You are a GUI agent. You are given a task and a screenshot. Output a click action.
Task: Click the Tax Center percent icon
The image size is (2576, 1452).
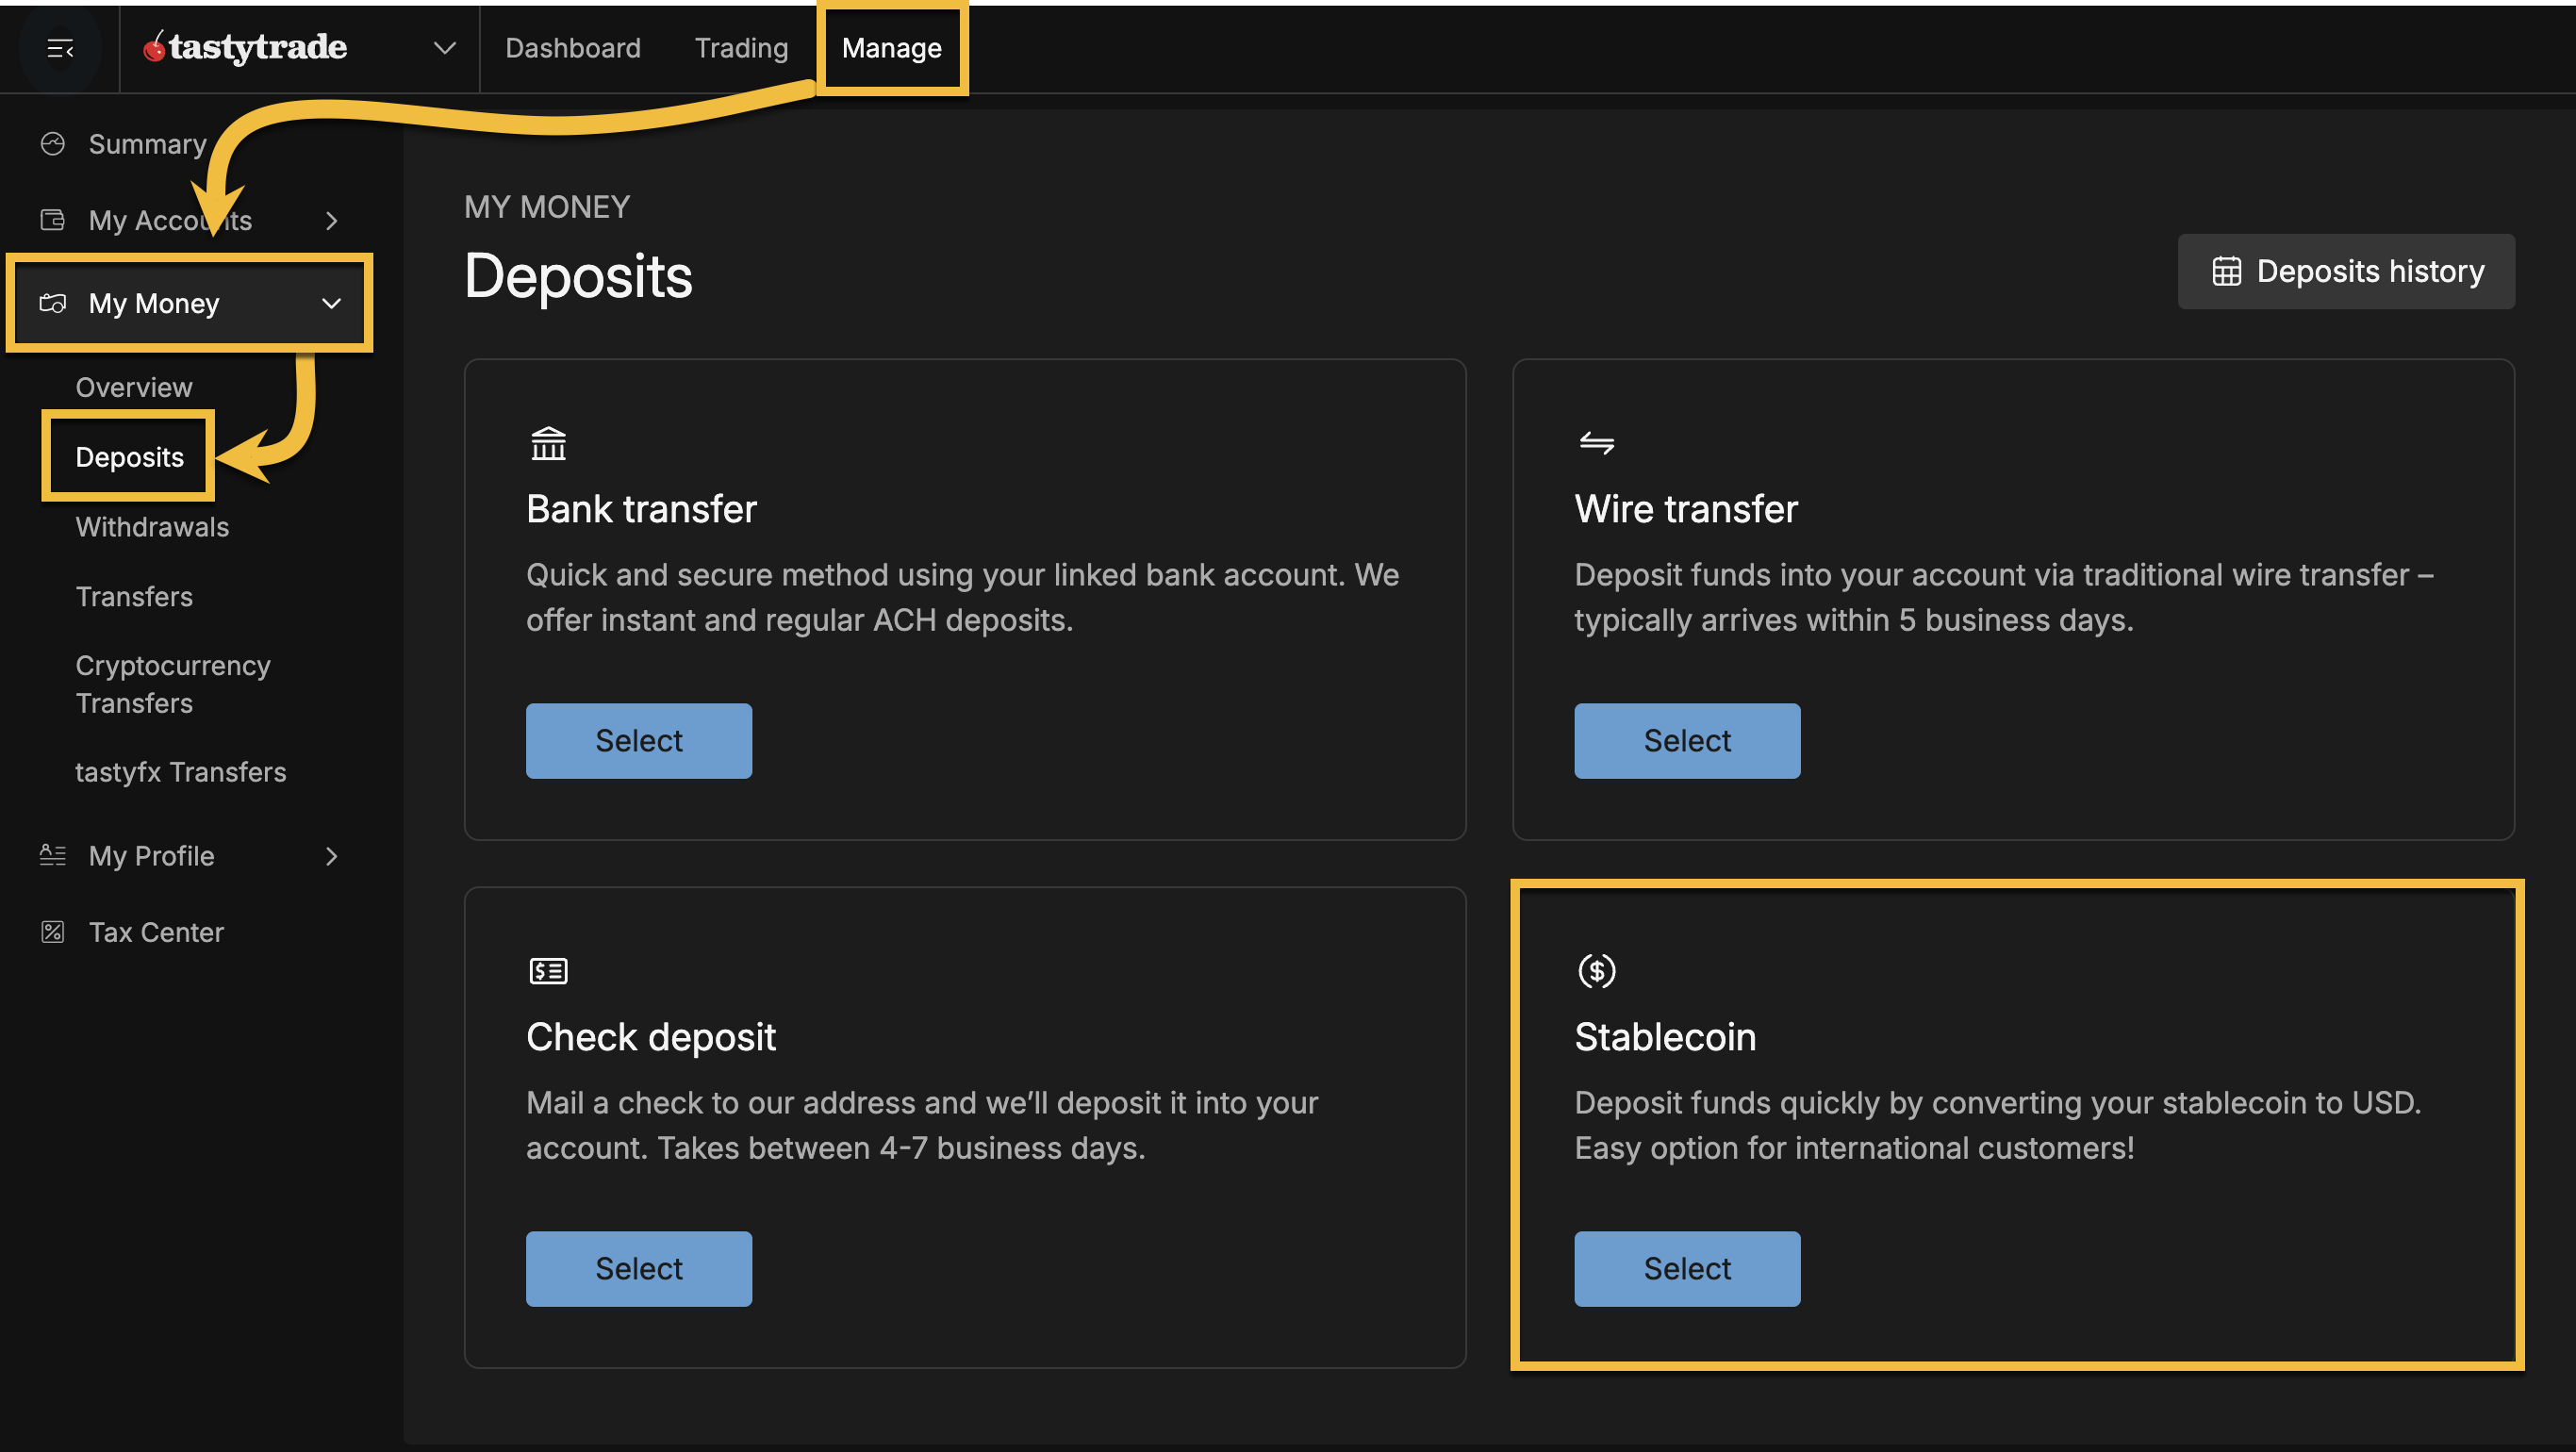pyautogui.click(x=53, y=931)
